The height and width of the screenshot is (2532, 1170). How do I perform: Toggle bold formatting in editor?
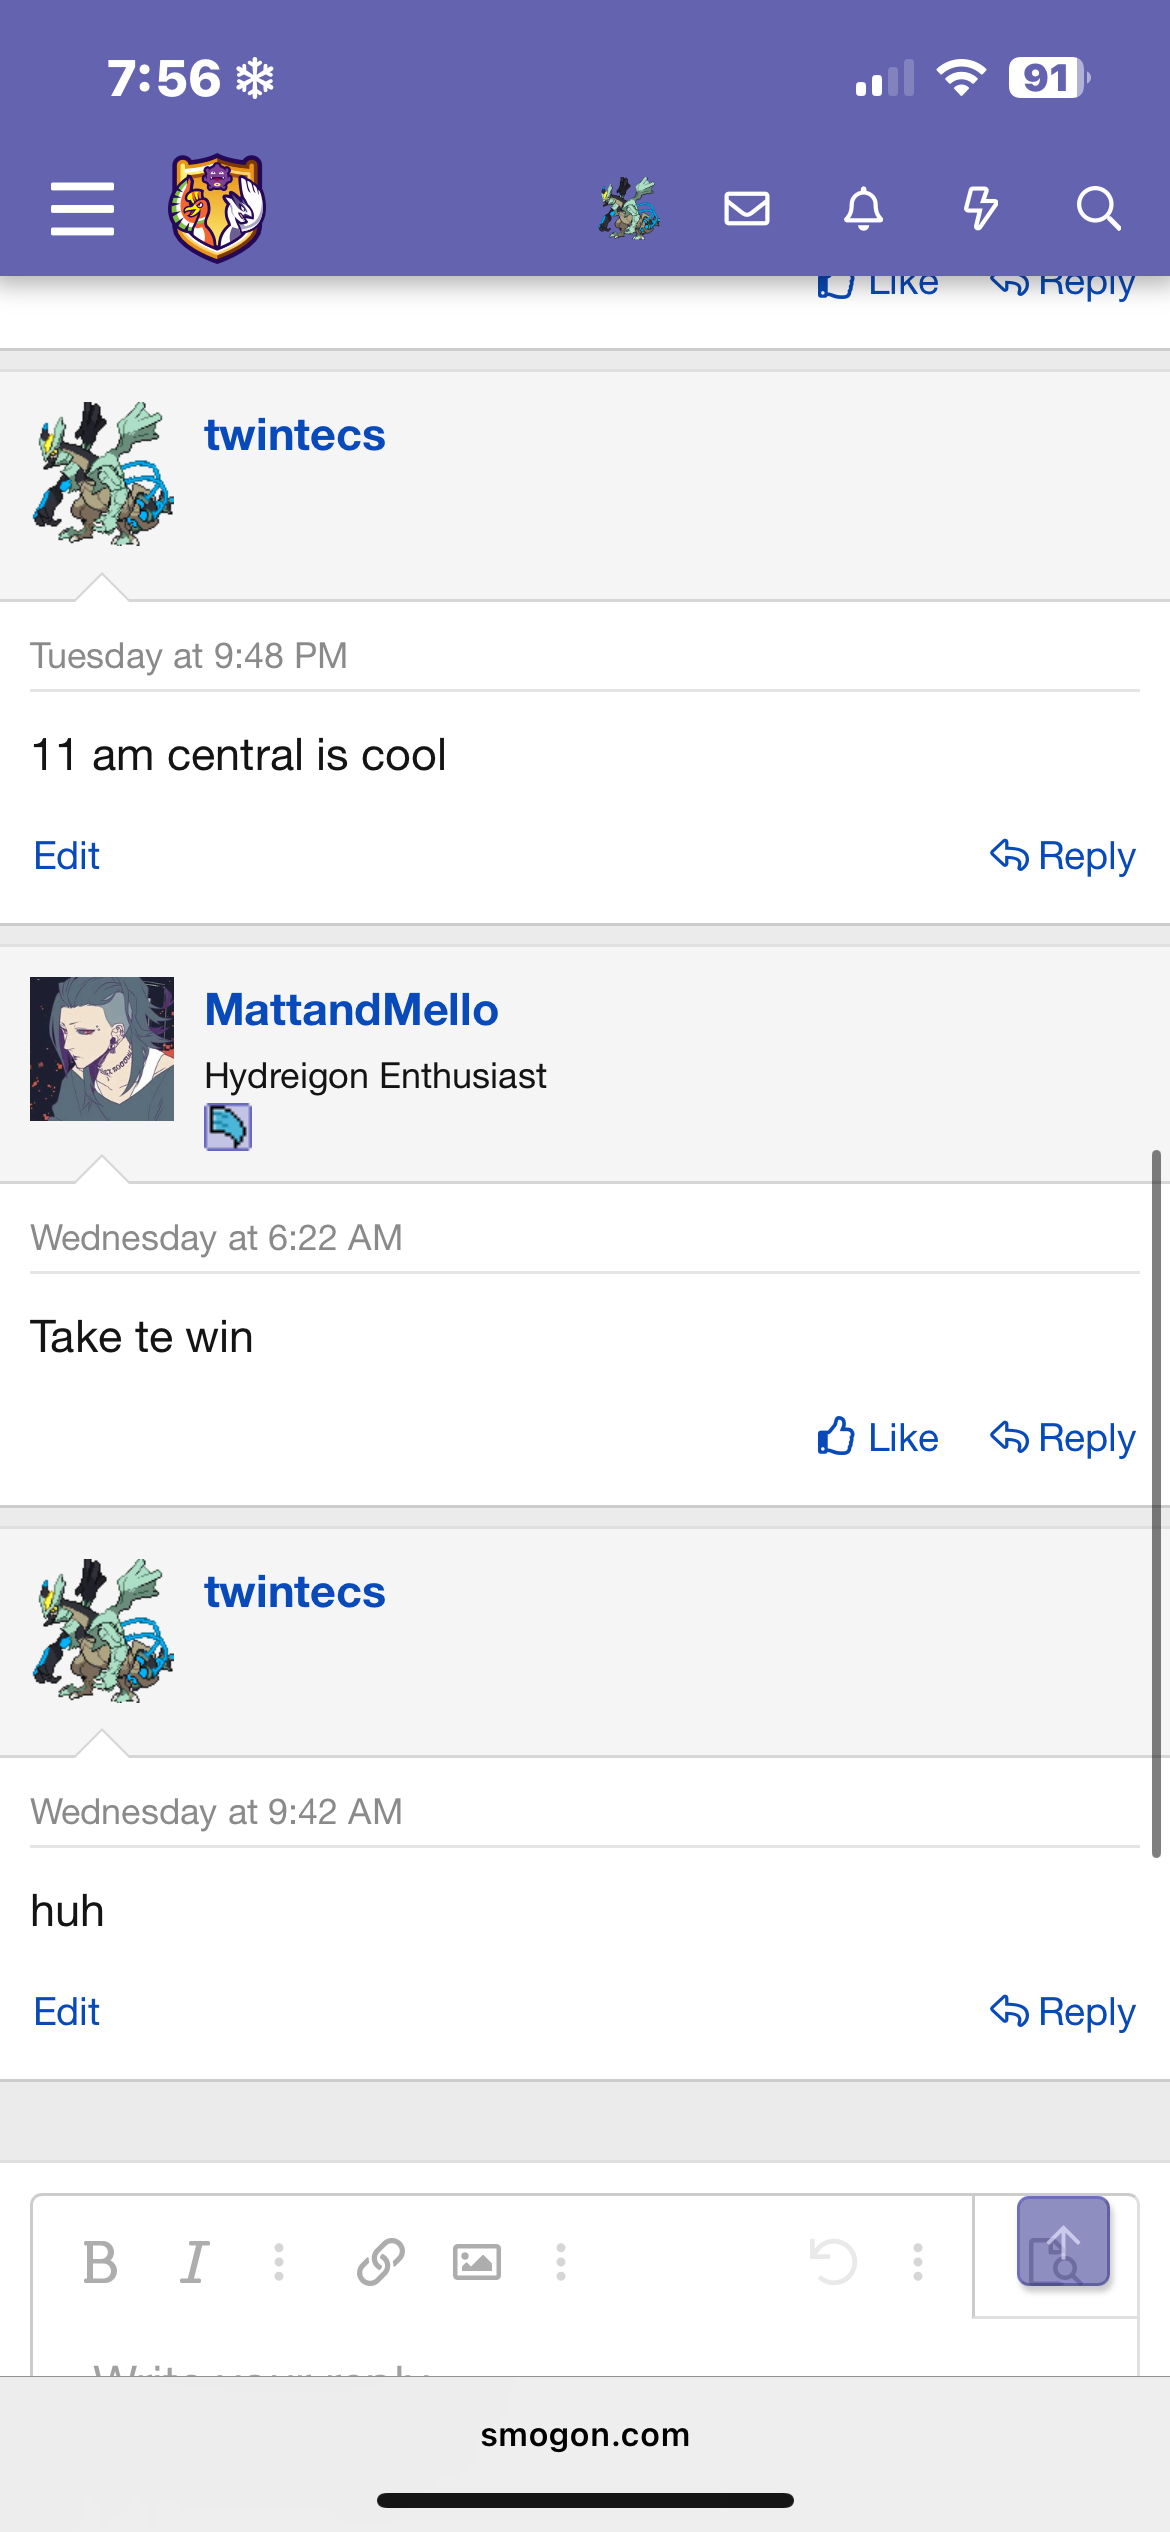[x=100, y=2262]
